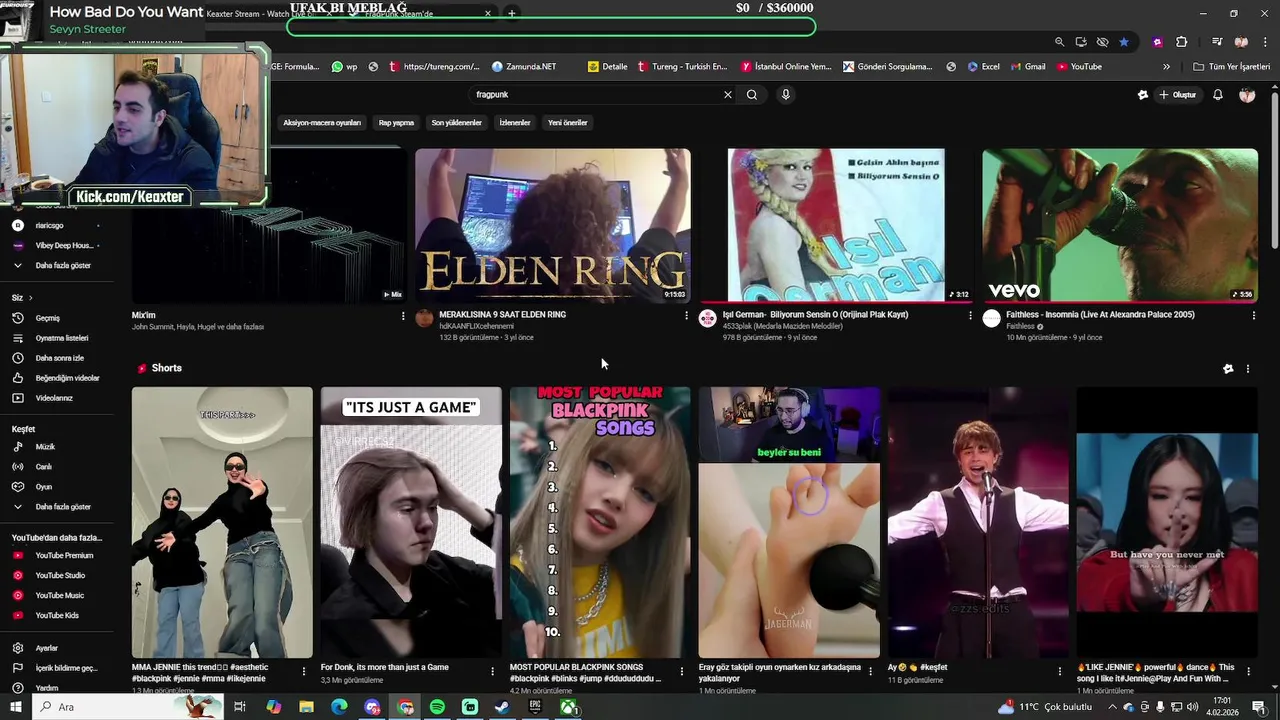Select the İzlenenler filter chip

click(x=515, y=123)
